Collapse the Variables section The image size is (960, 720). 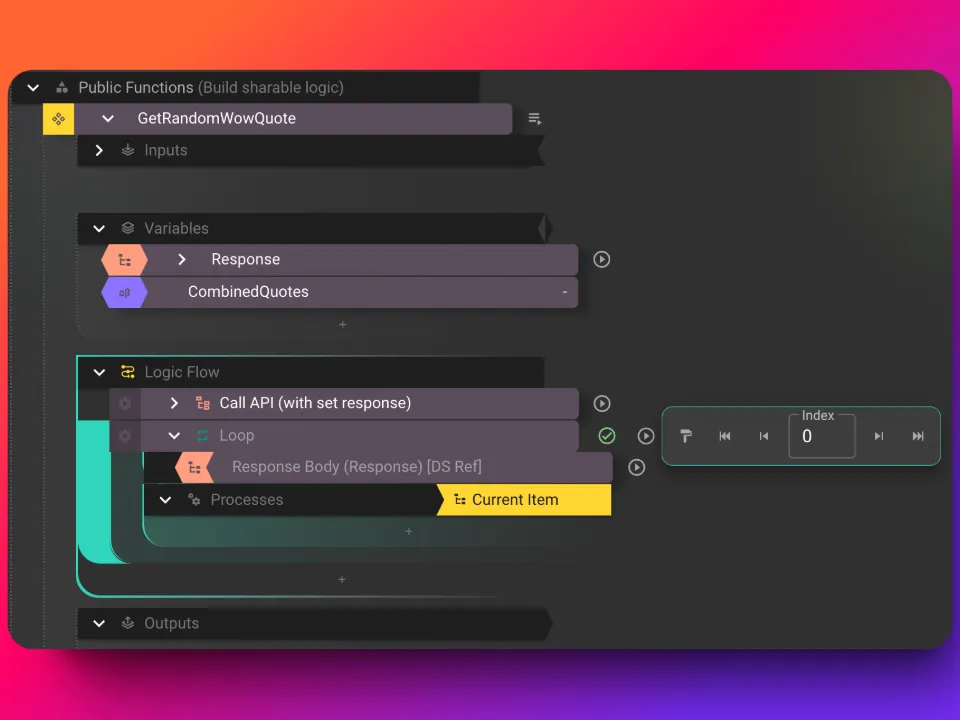coord(99,228)
